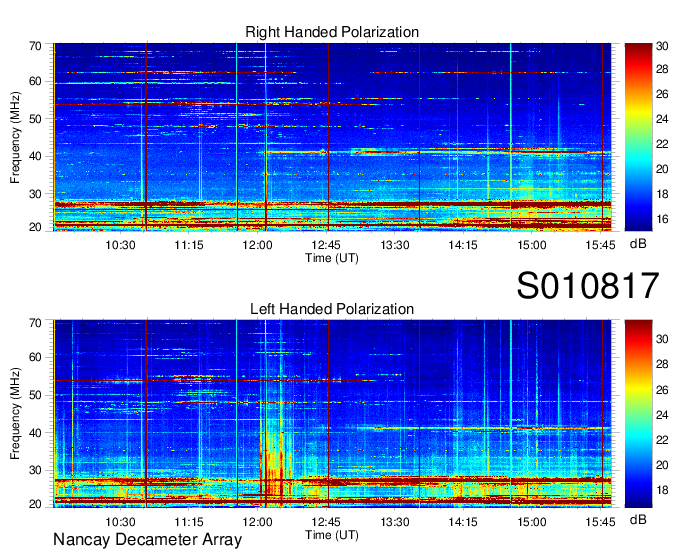Click the lower plot's color scale bar
This screenshot has height=552, width=680.
[638, 414]
